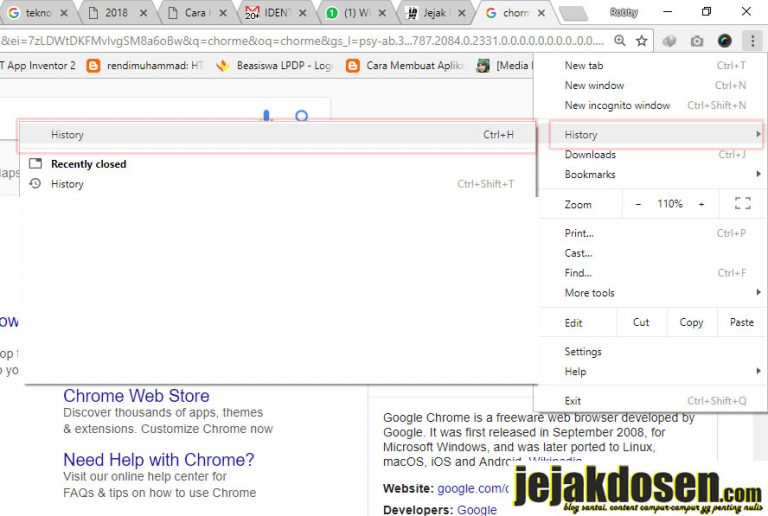
Task: Open 'rendimuhammad: HT' Blogger bookmark
Action: 145,66
